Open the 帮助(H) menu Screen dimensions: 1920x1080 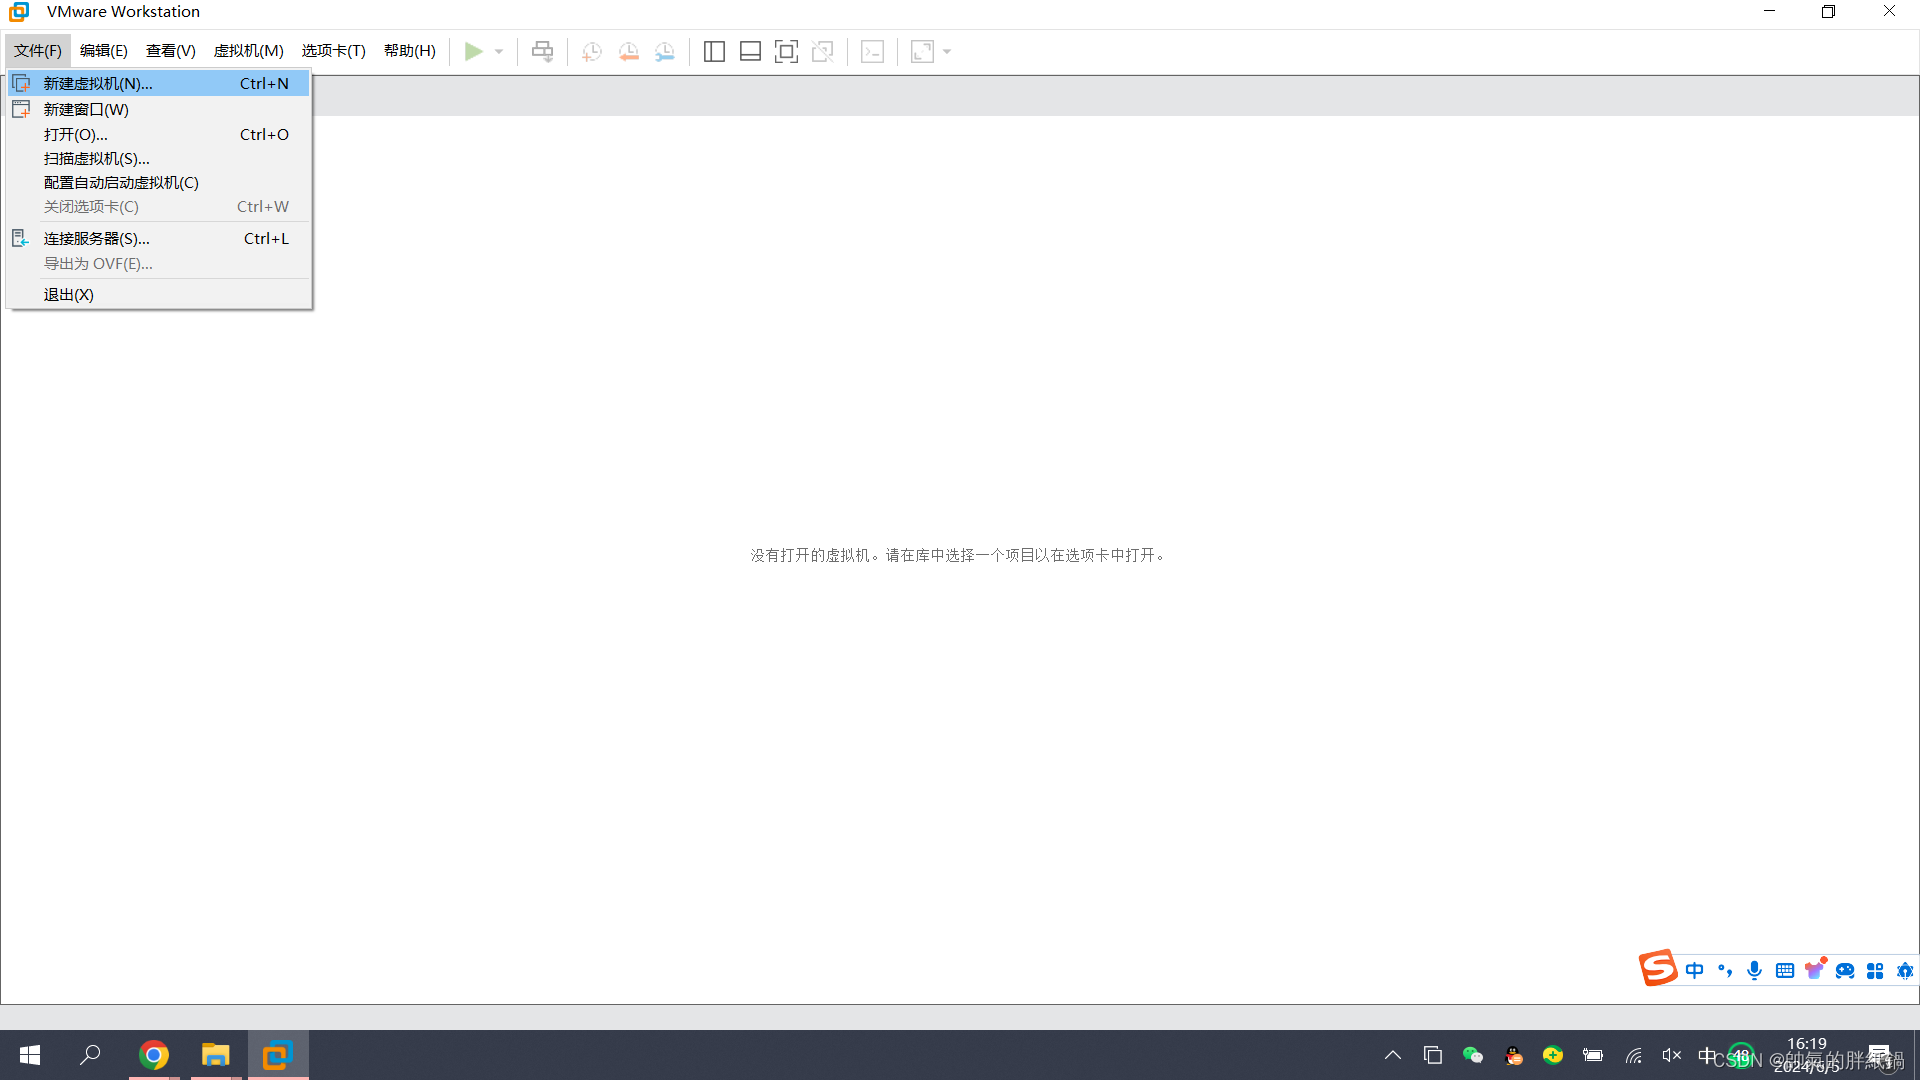pos(410,51)
